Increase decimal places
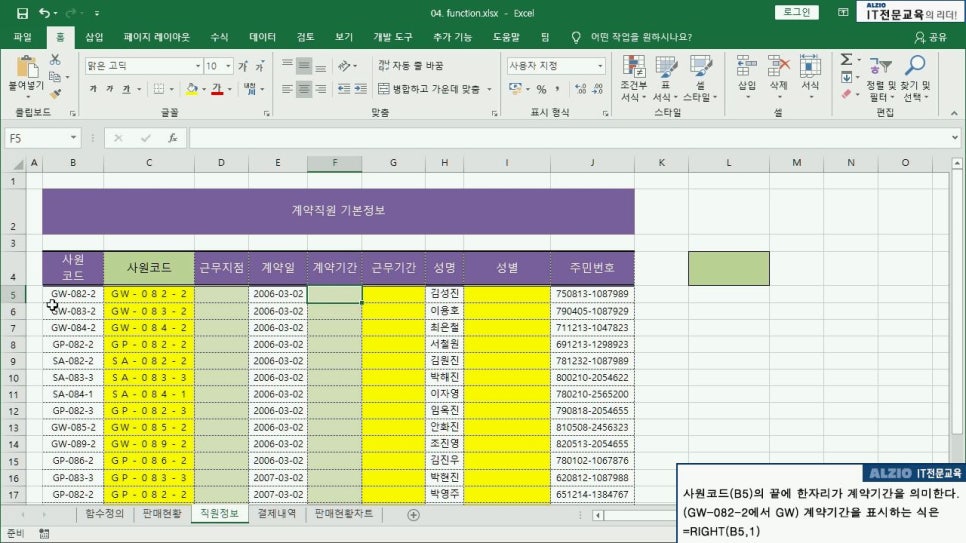Image resolution: width=966 pixels, height=543 pixels. point(580,89)
